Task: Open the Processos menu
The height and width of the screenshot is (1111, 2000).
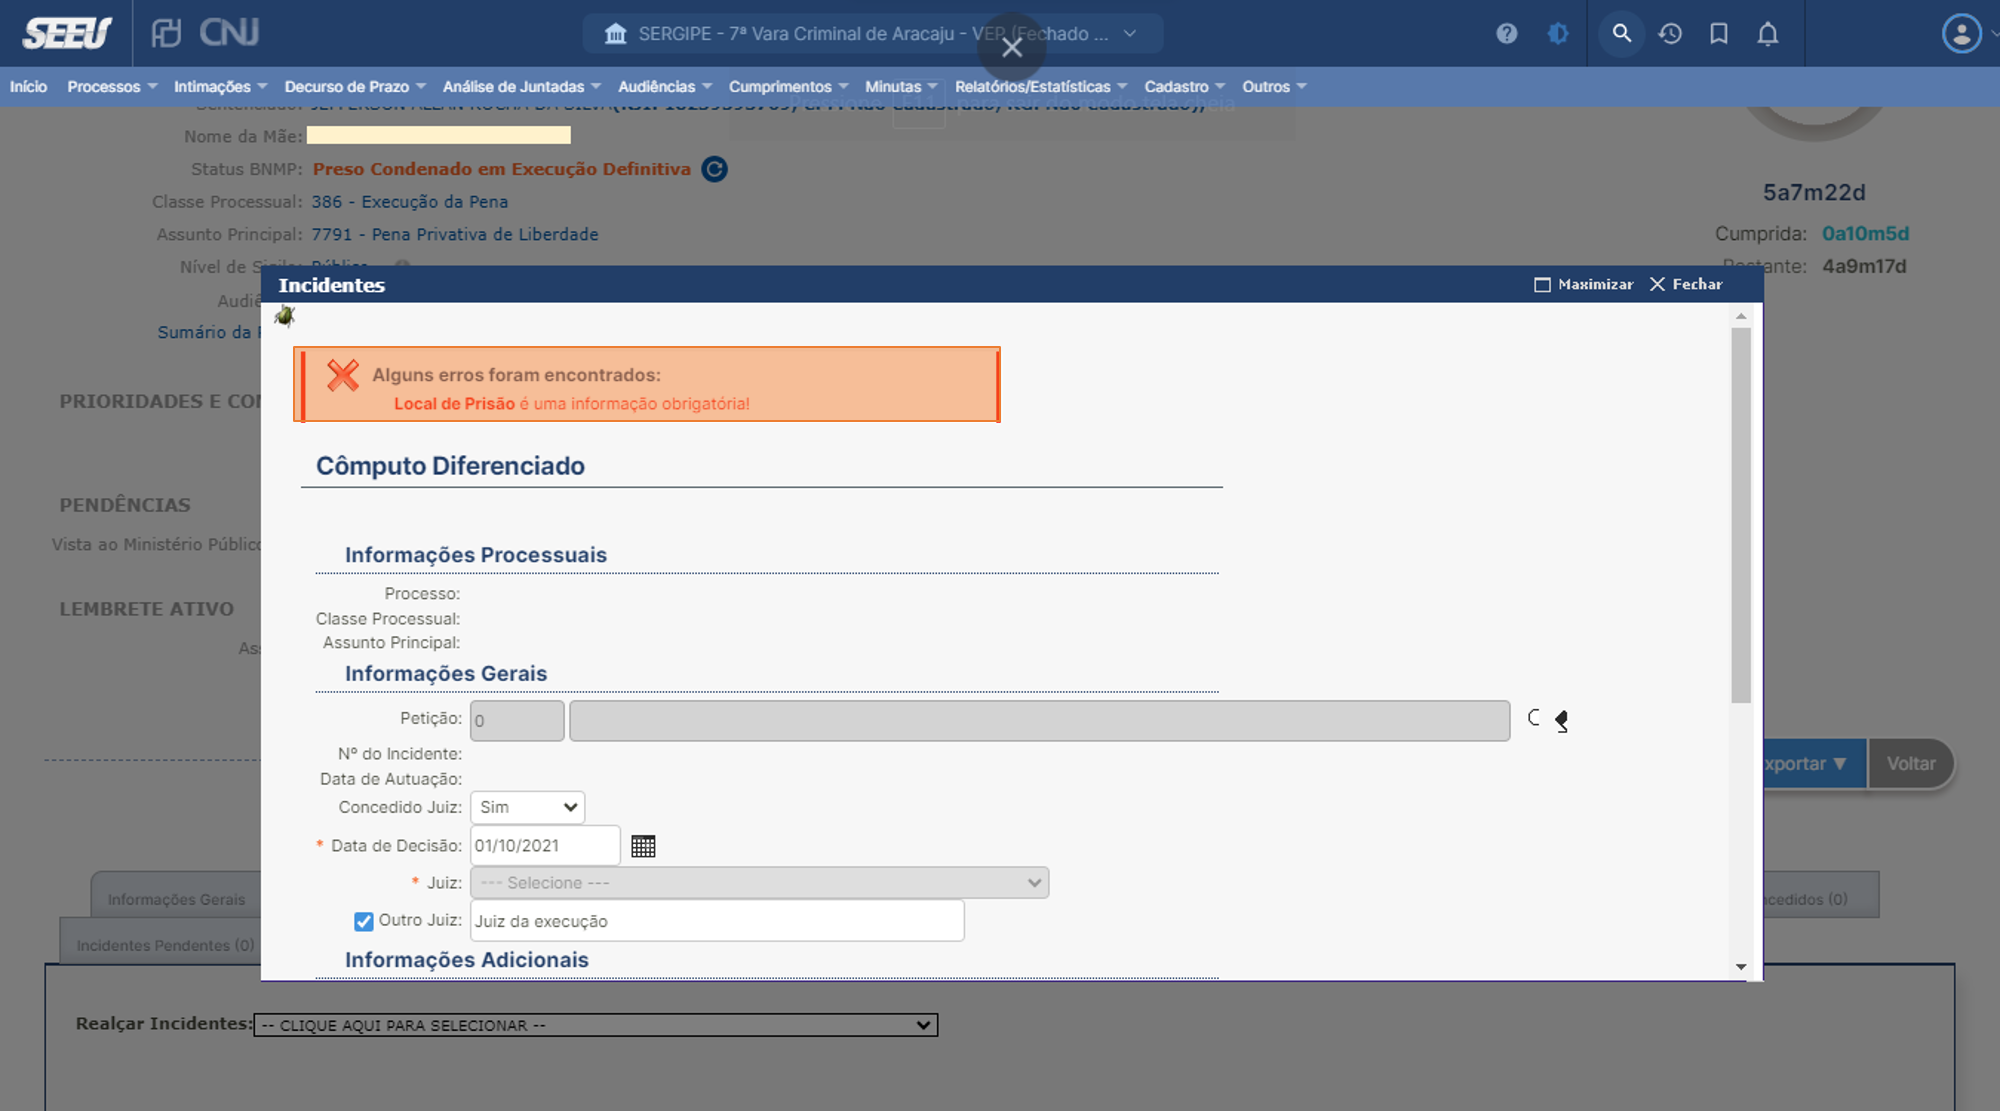Action: (x=112, y=87)
